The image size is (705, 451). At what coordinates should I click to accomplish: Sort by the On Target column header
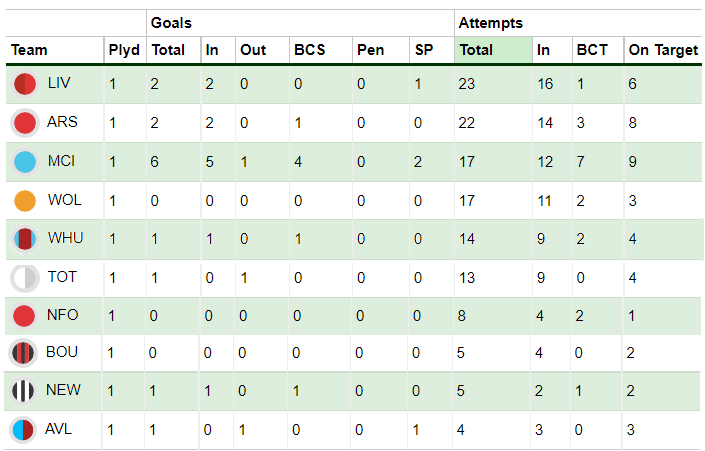click(x=663, y=50)
